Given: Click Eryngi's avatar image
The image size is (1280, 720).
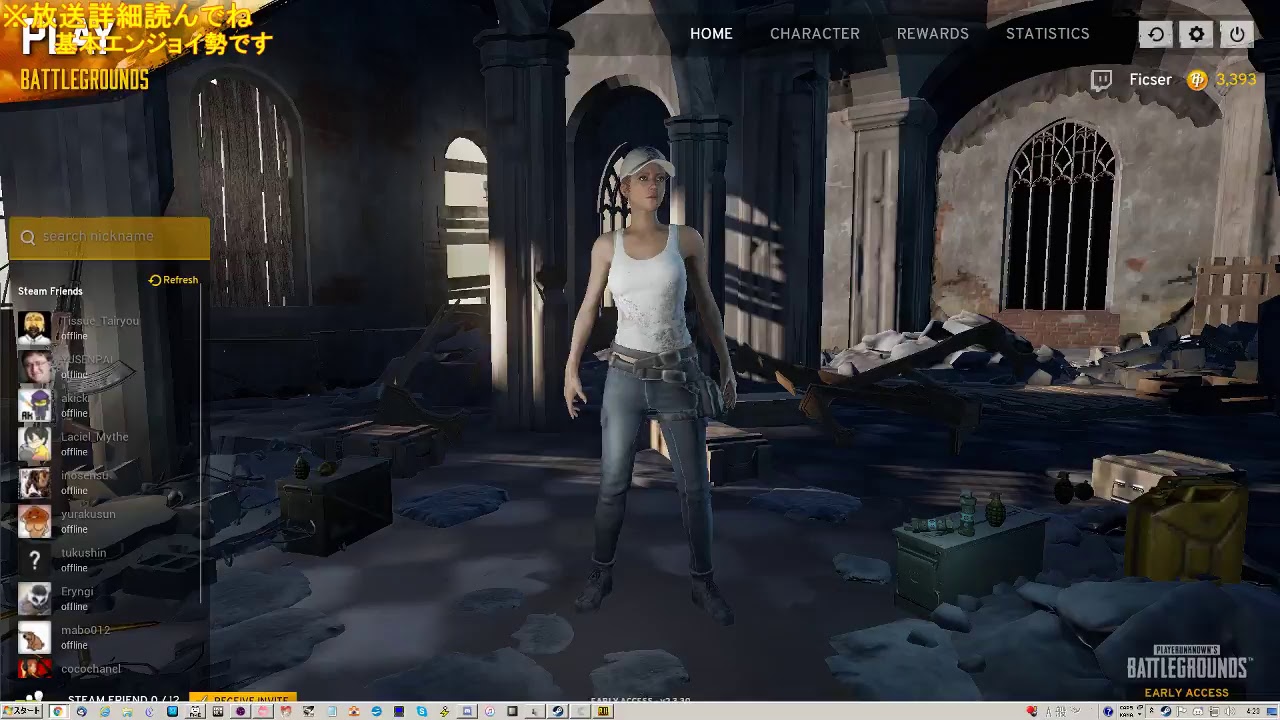Looking at the screenshot, I should (x=34, y=599).
